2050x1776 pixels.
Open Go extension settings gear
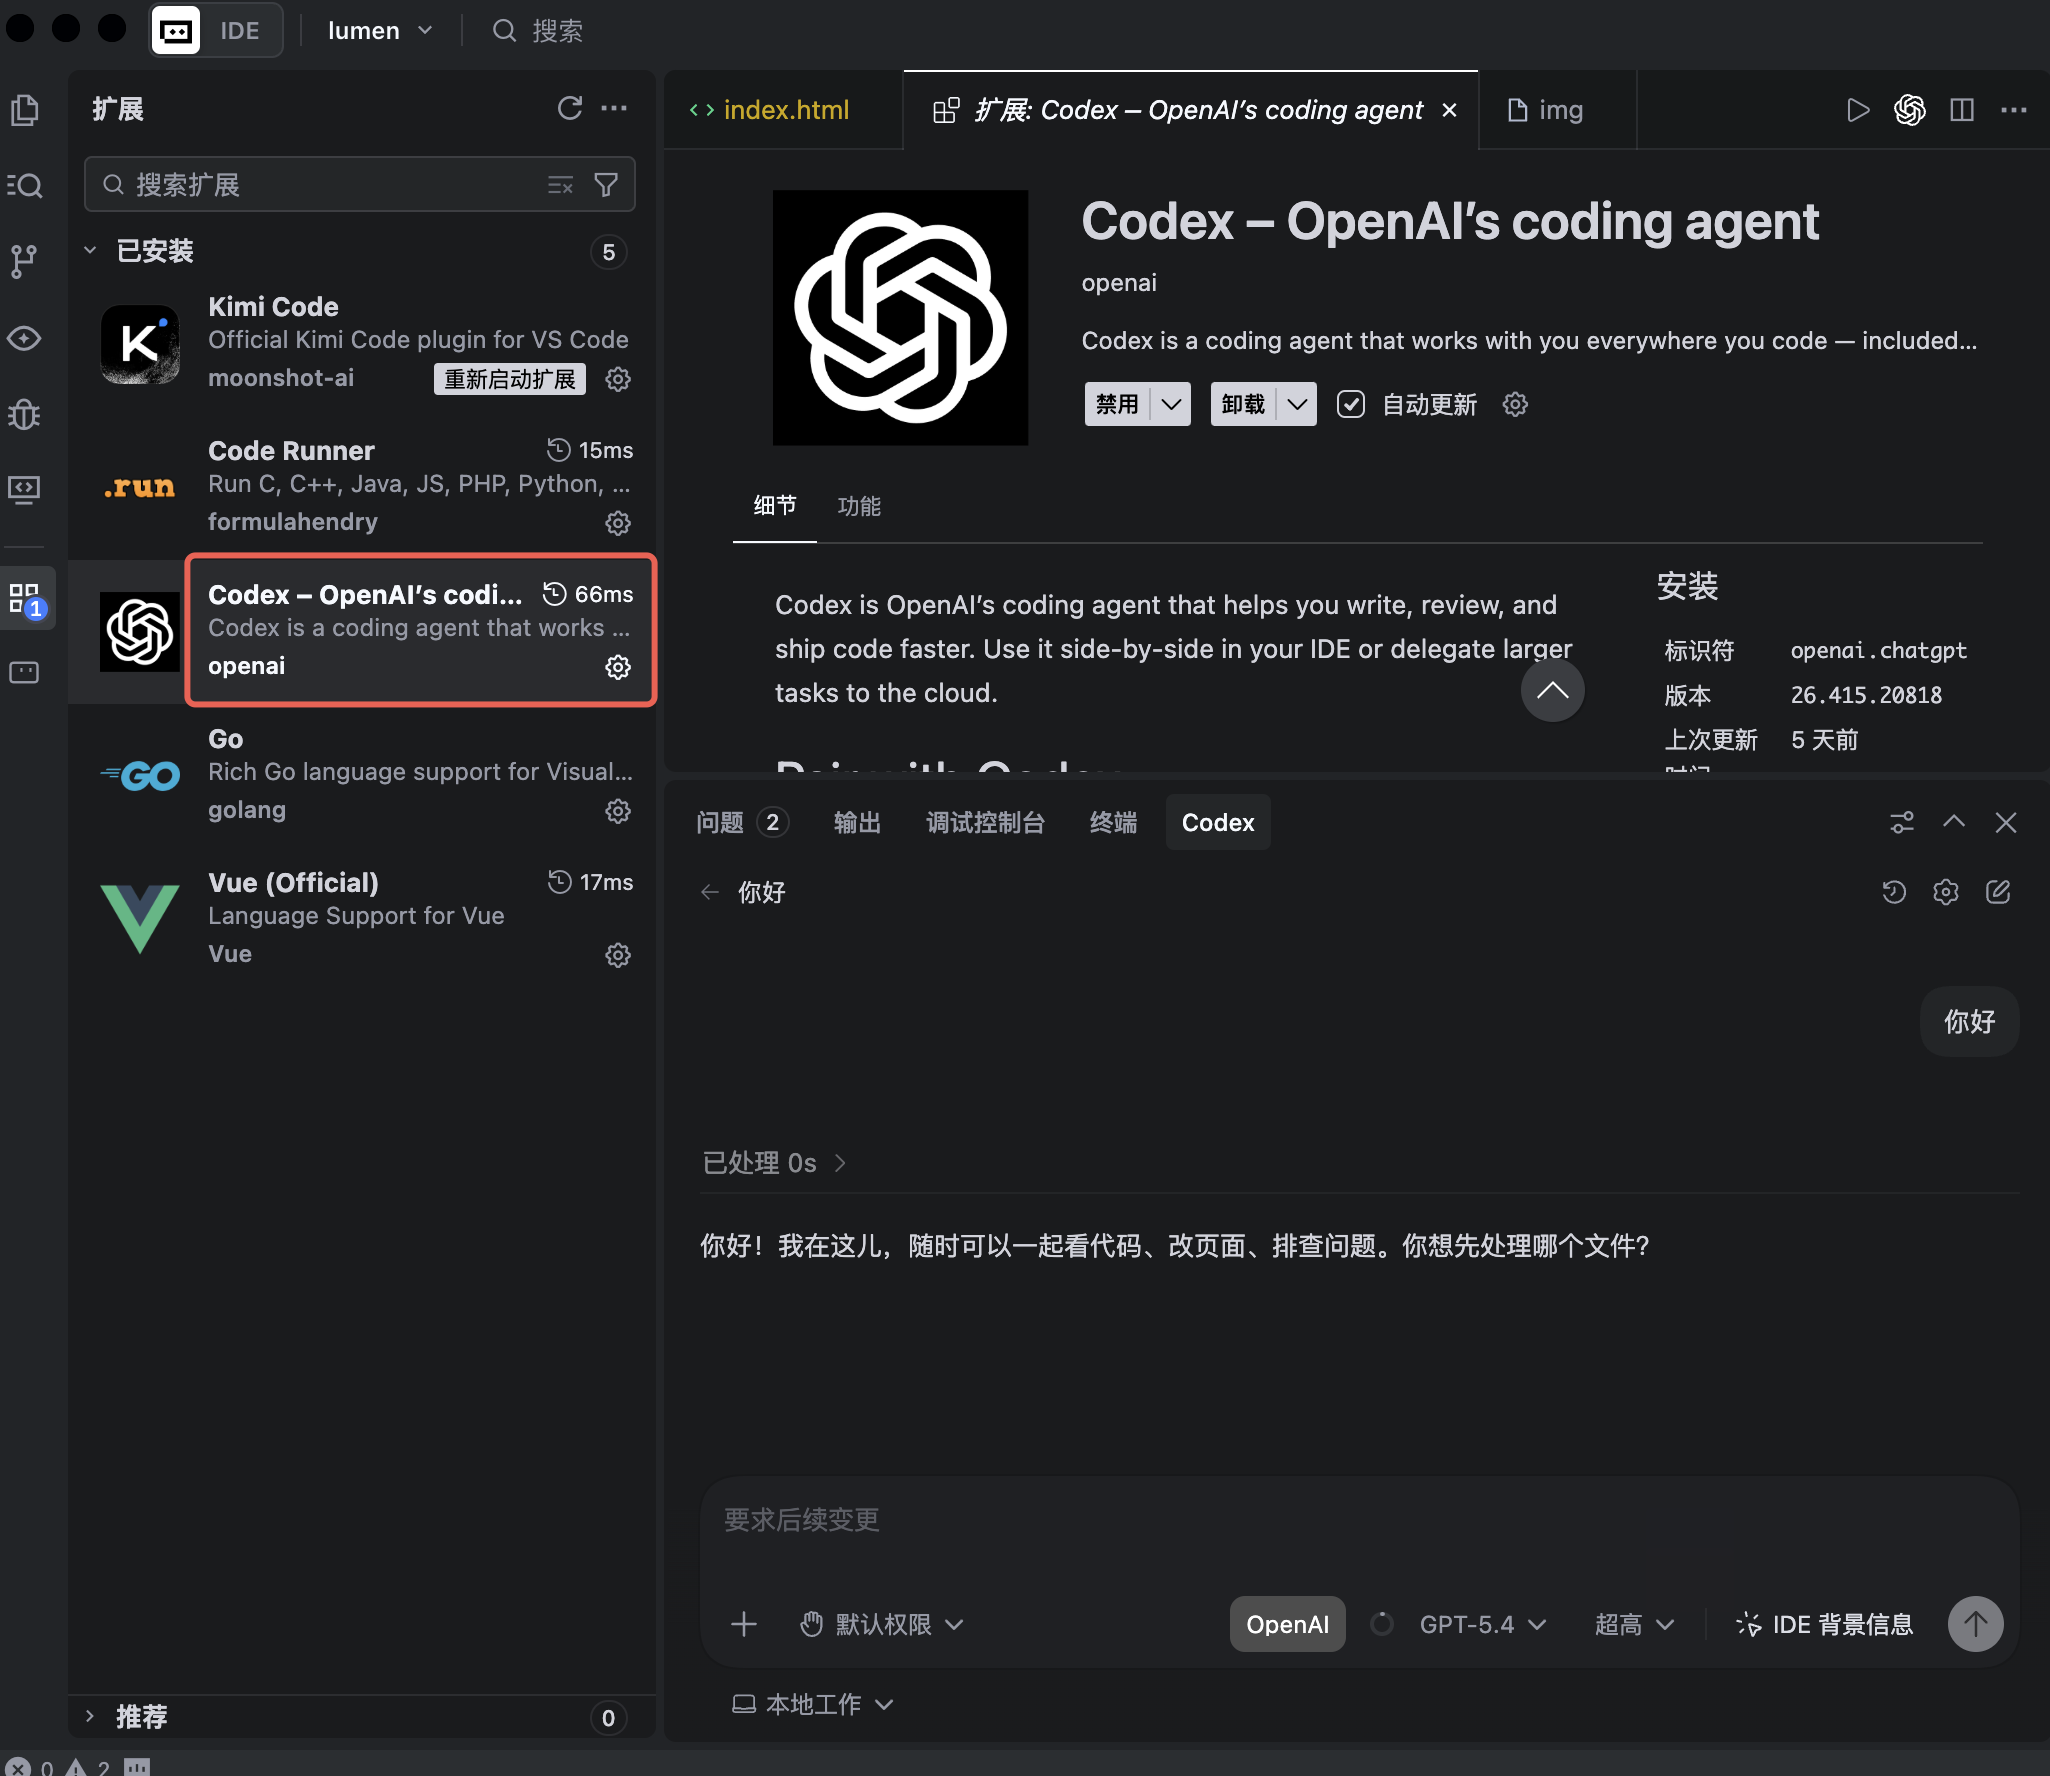pyautogui.click(x=618, y=811)
